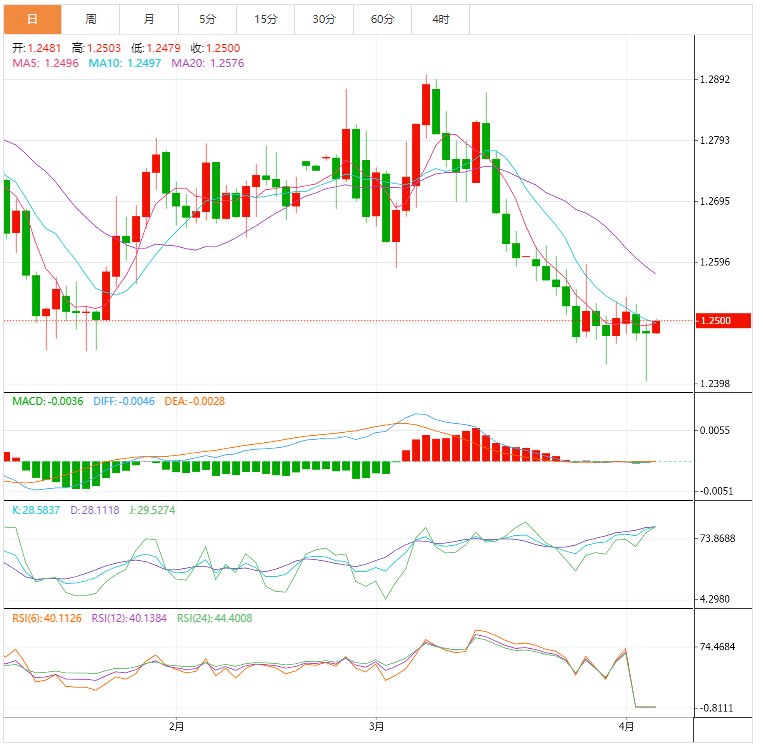763x750 pixels.
Task: Switch to the 4时 four-hour tab
Action: (441, 19)
